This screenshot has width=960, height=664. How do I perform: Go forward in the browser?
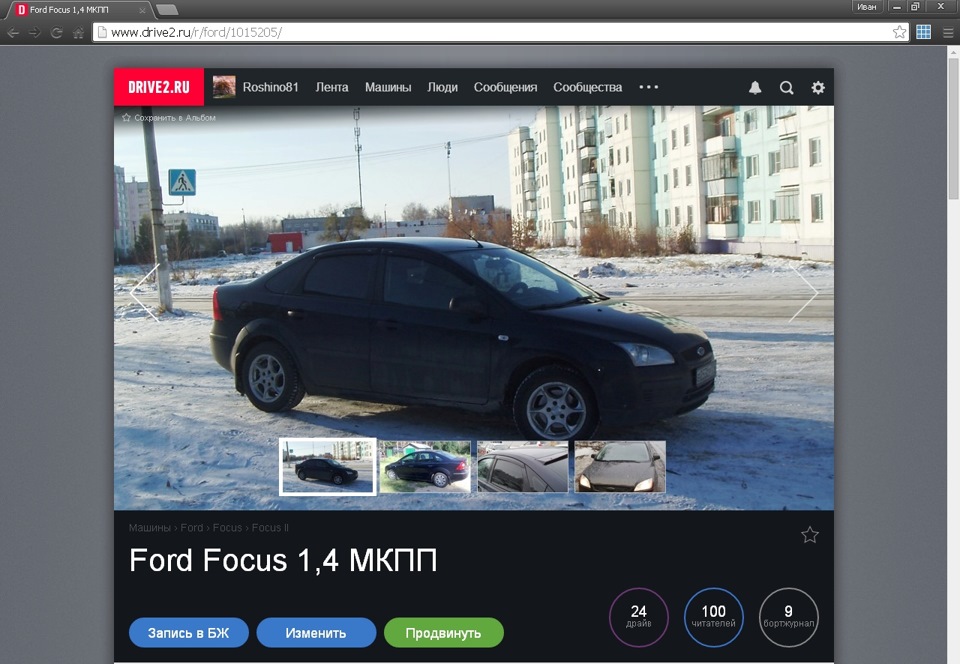tap(34, 32)
